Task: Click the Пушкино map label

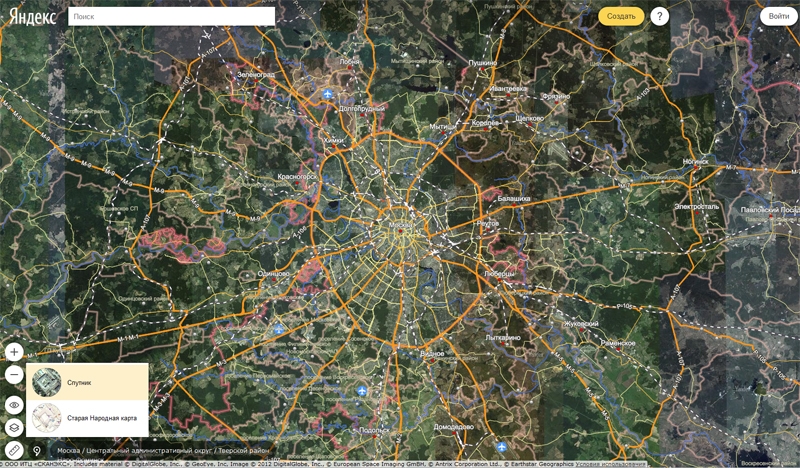Action: click(x=483, y=63)
